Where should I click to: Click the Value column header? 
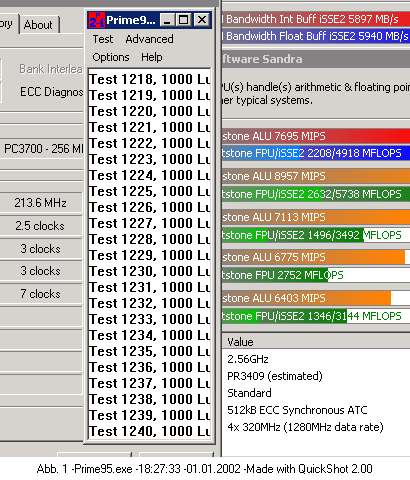[316, 342]
